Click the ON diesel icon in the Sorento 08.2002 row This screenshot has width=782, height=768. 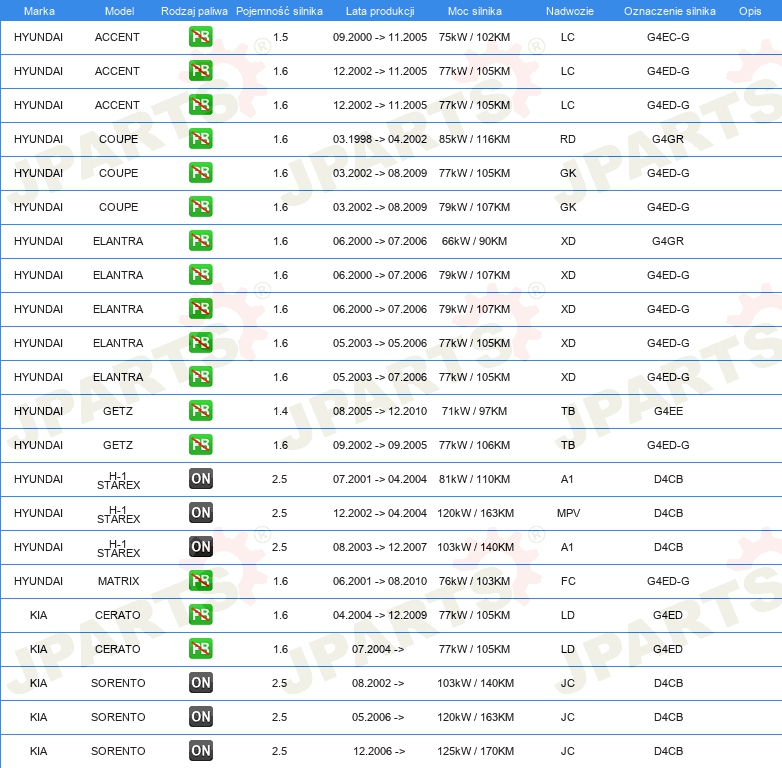[x=200, y=683]
